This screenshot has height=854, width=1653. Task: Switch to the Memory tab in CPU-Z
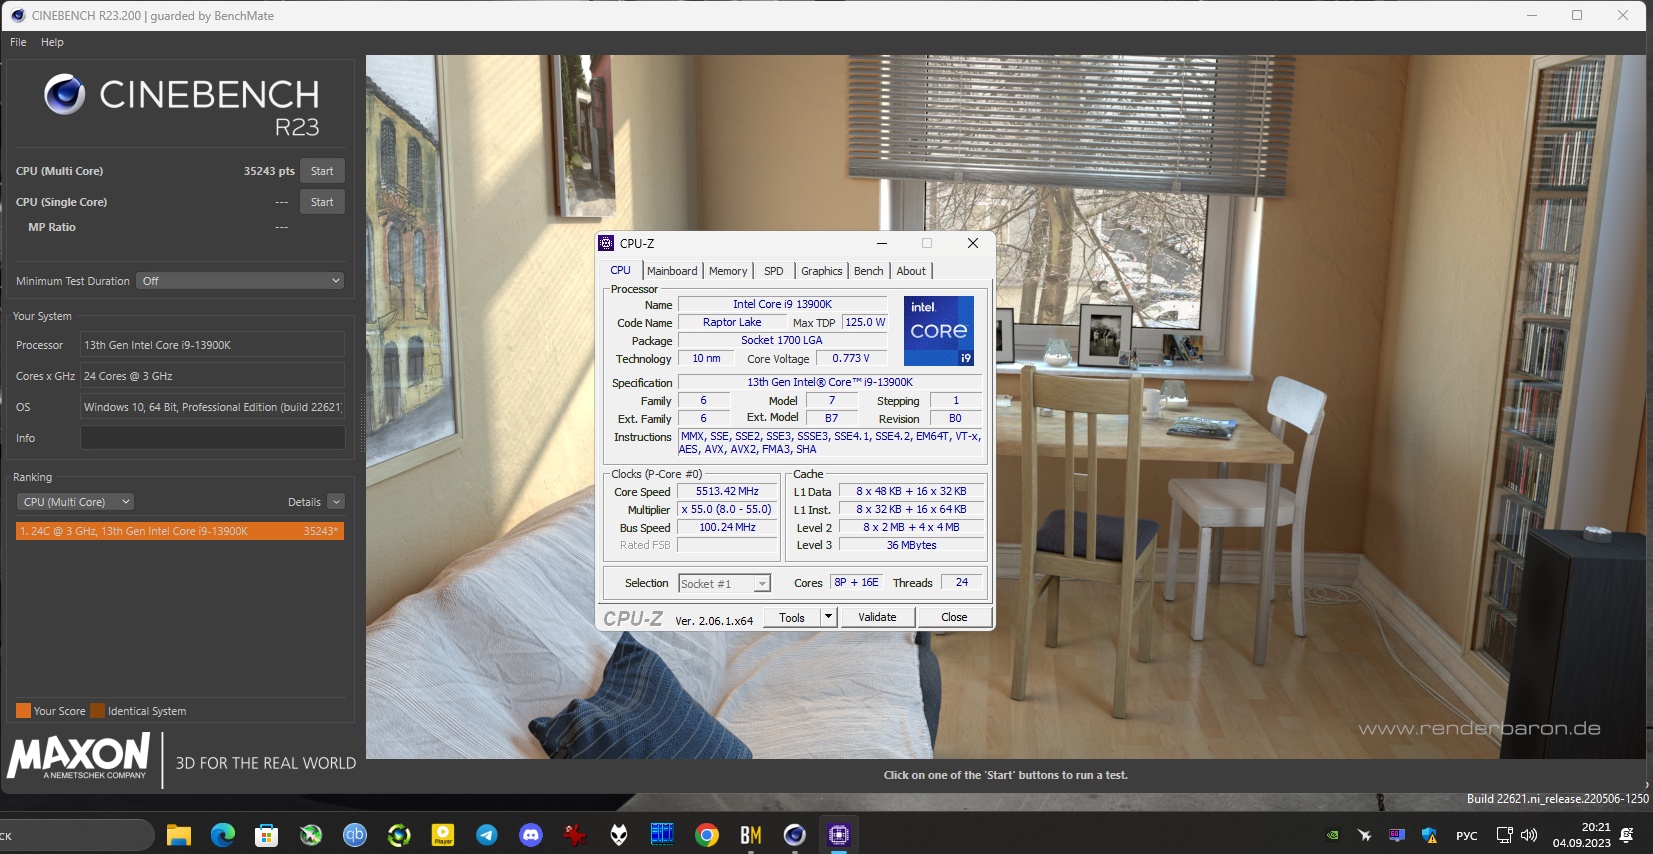[728, 271]
